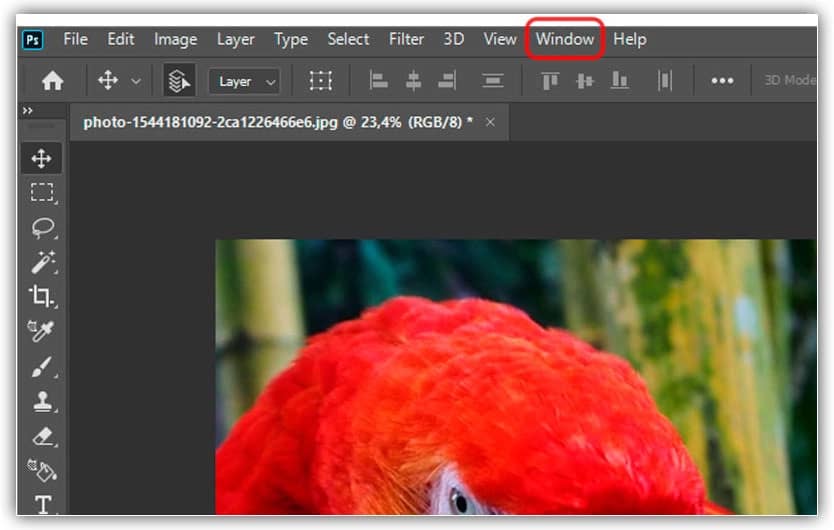Align vertical centers
The width and height of the screenshot is (834, 530).
(x=585, y=81)
